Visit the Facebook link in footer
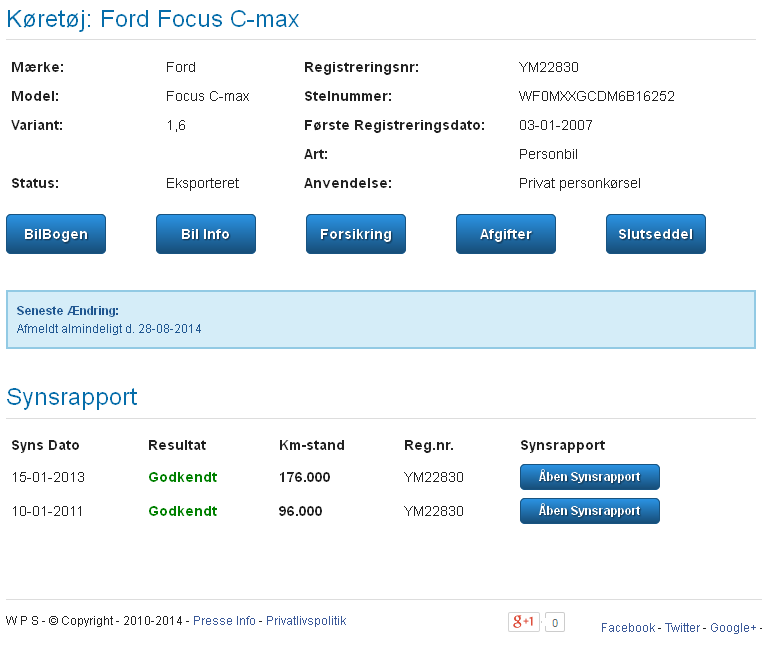 click(x=628, y=628)
